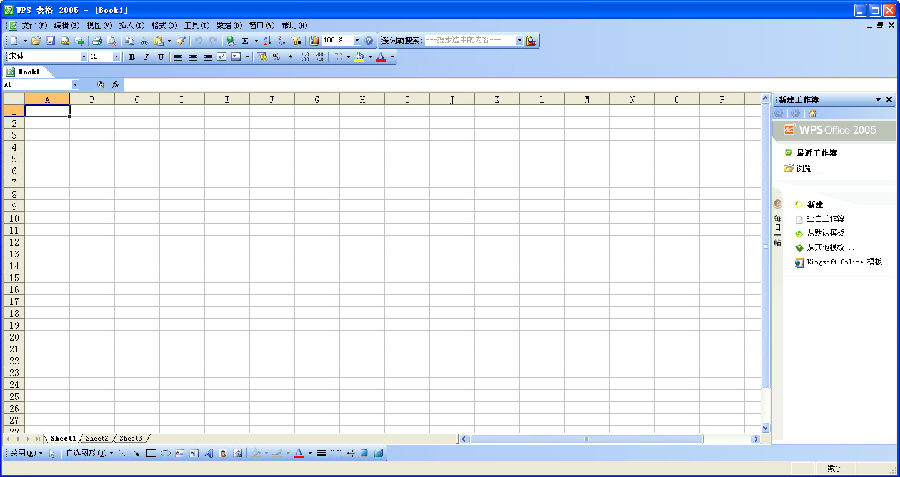Toggle bold formatting
Screen dimensions: 900x477
point(132,57)
